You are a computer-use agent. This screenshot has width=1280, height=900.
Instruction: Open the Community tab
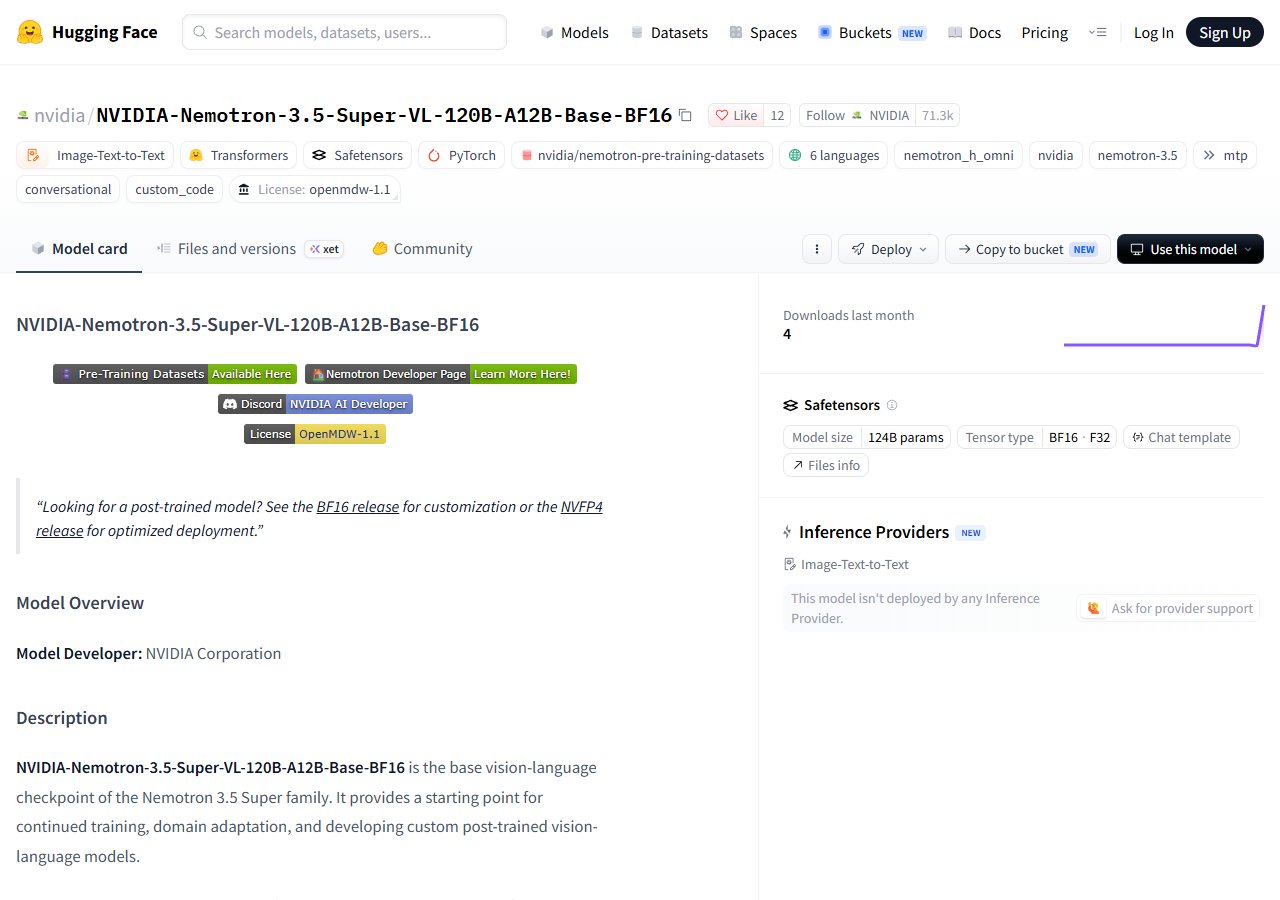(422, 249)
